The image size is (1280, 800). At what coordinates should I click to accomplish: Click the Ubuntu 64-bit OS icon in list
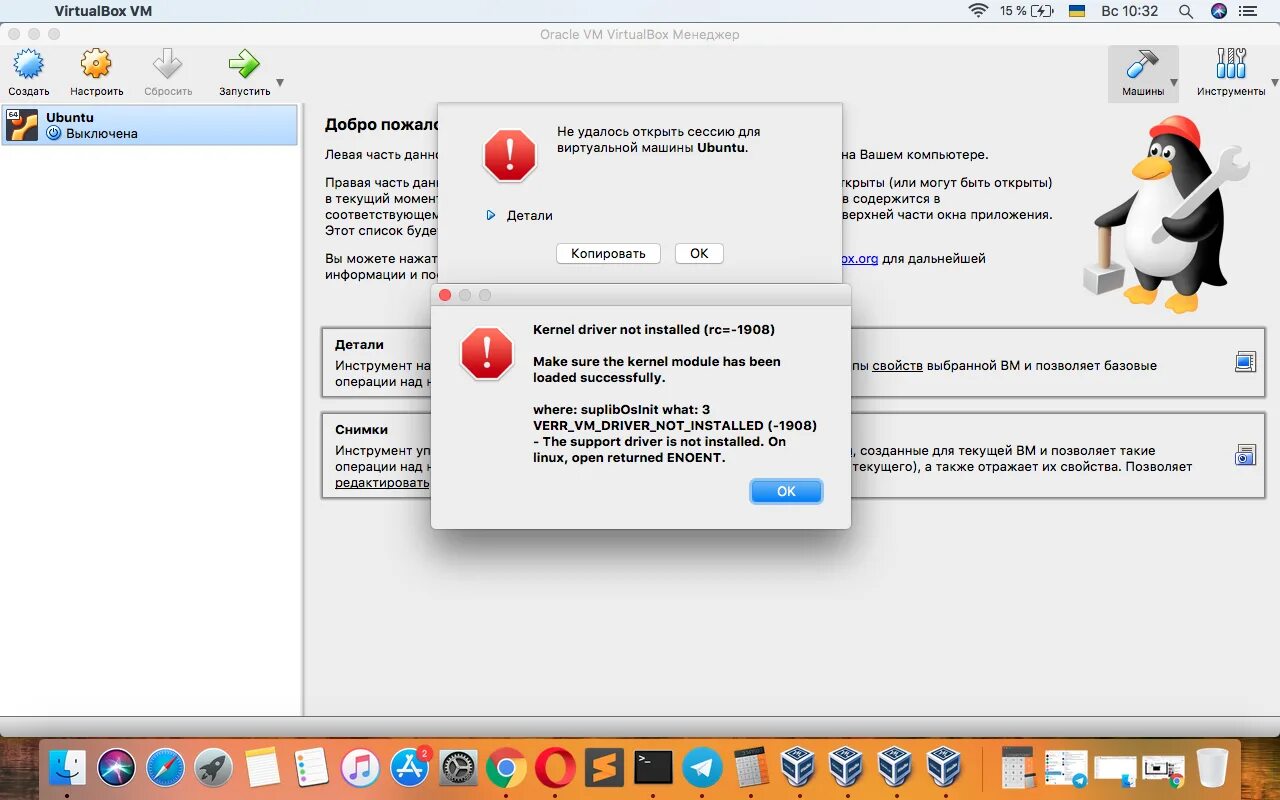pos(22,125)
